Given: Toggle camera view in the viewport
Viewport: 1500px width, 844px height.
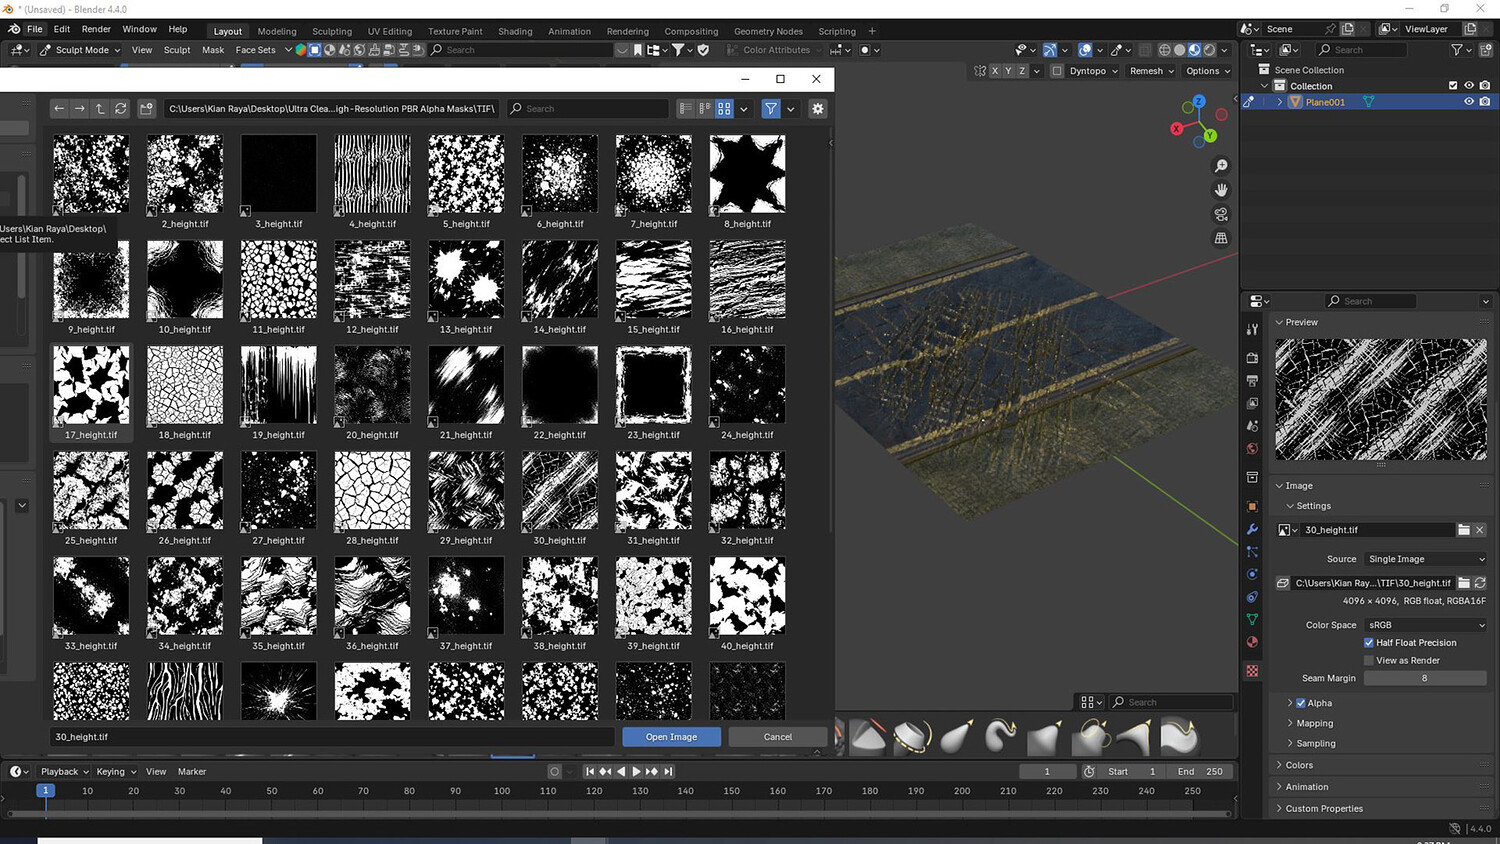Looking at the screenshot, I should tap(1221, 214).
